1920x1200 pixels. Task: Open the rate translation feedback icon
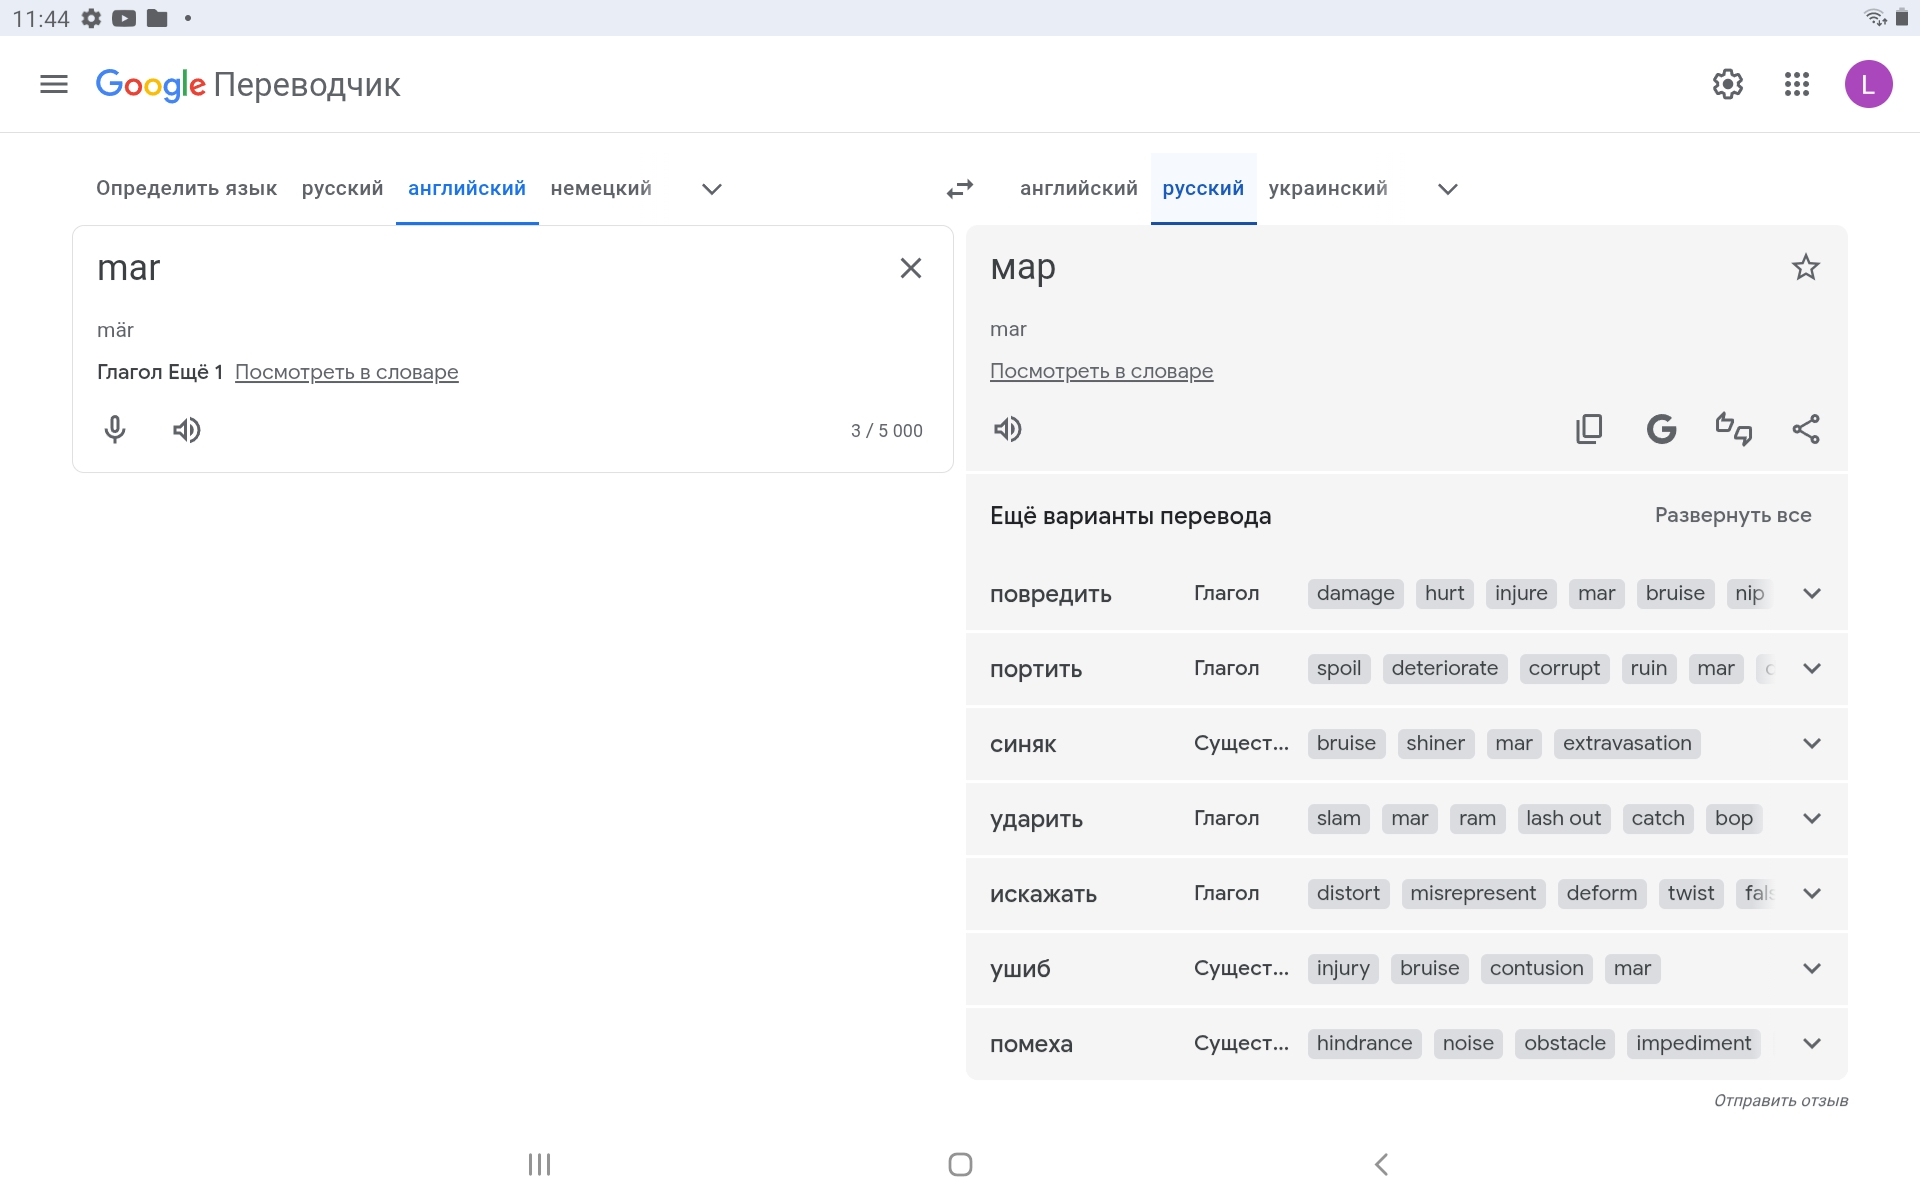(1733, 429)
